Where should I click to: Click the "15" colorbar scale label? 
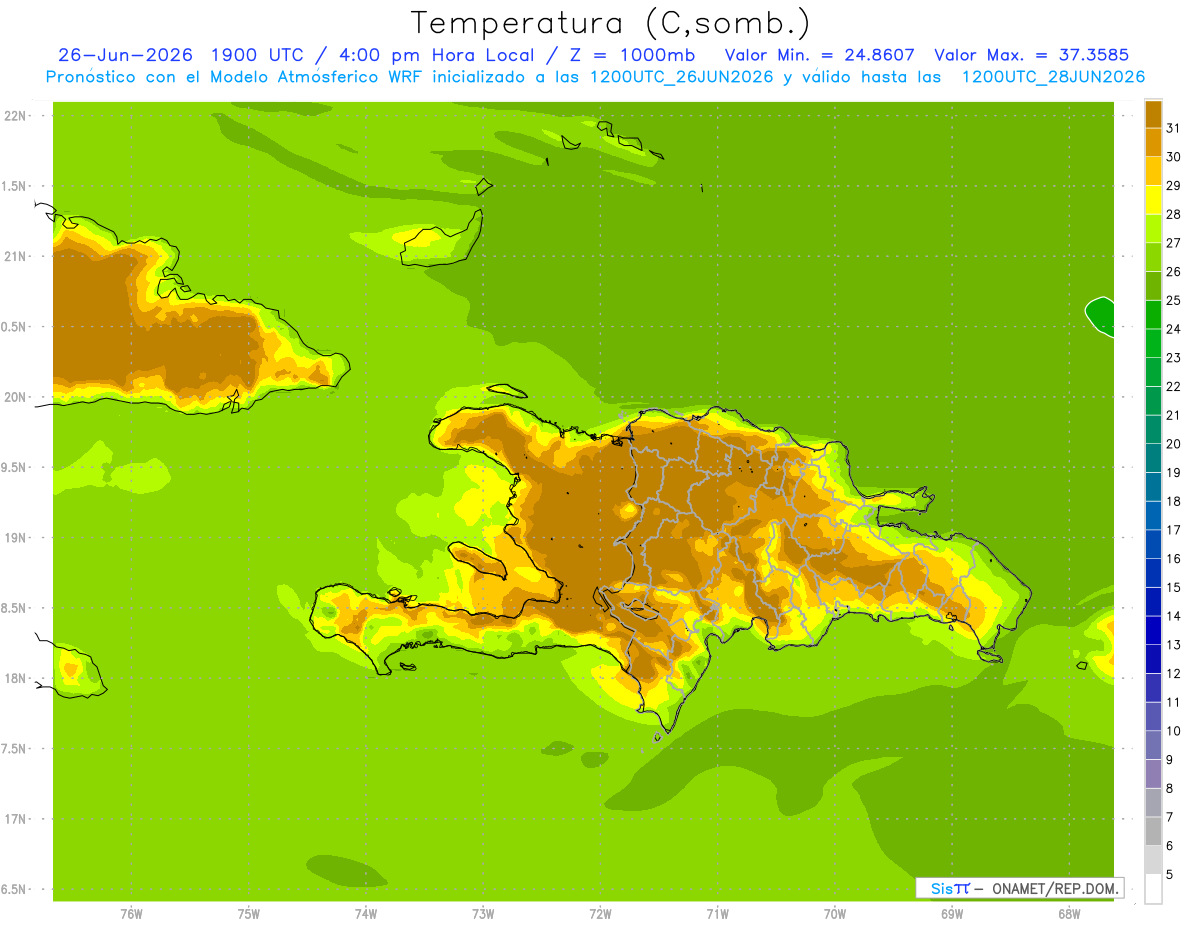click(x=1173, y=588)
